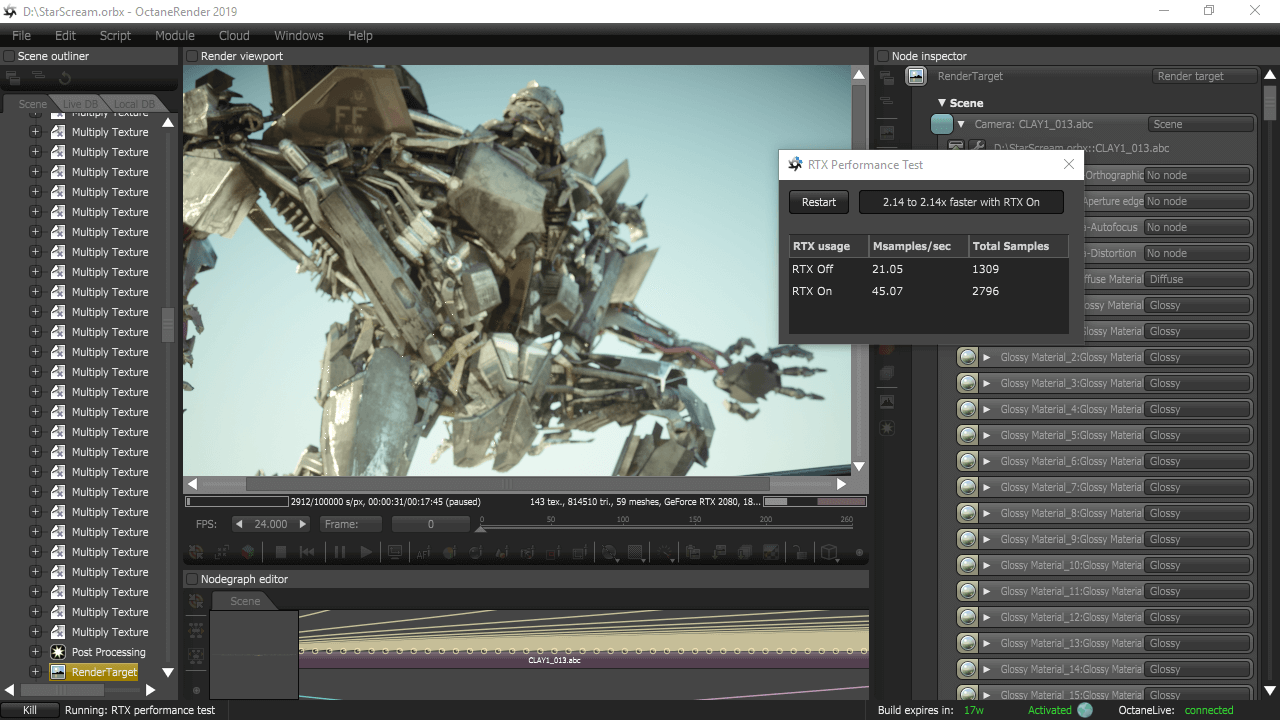The width and height of the screenshot is (1280, 720).
Task: Open the Diffuse material type dropdown
Action: point(1197,279)
